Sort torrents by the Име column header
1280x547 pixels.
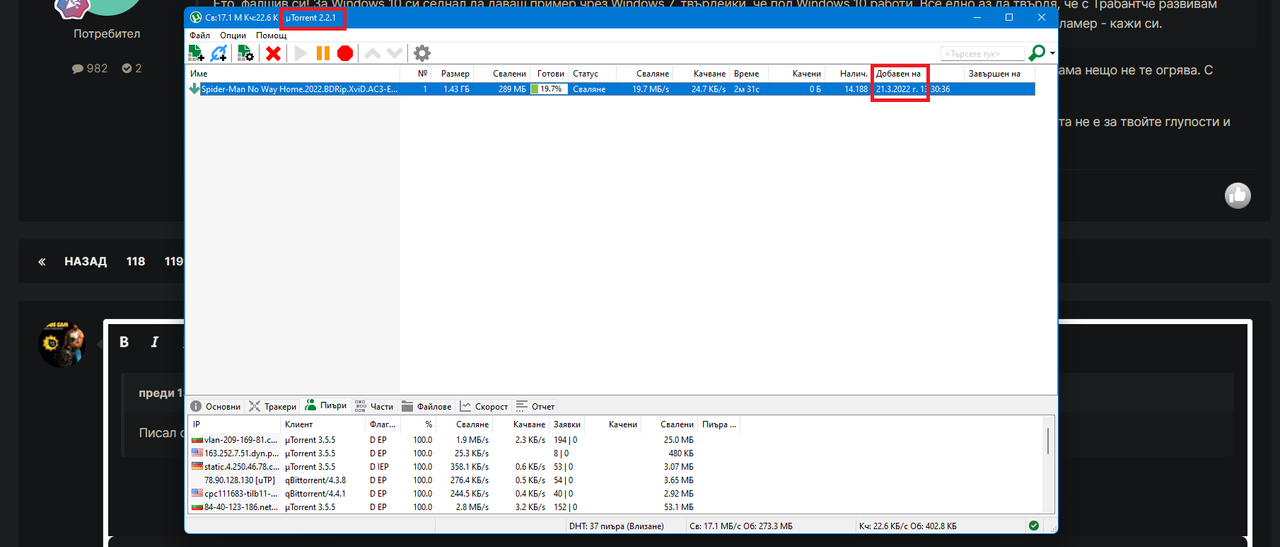294,74
